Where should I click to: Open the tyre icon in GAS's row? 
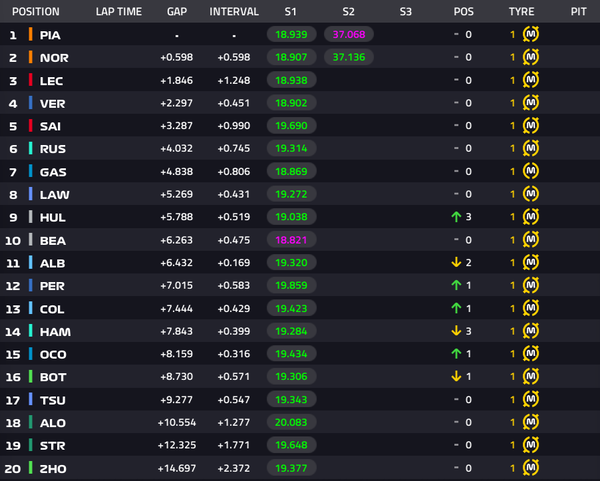(531, 171)
